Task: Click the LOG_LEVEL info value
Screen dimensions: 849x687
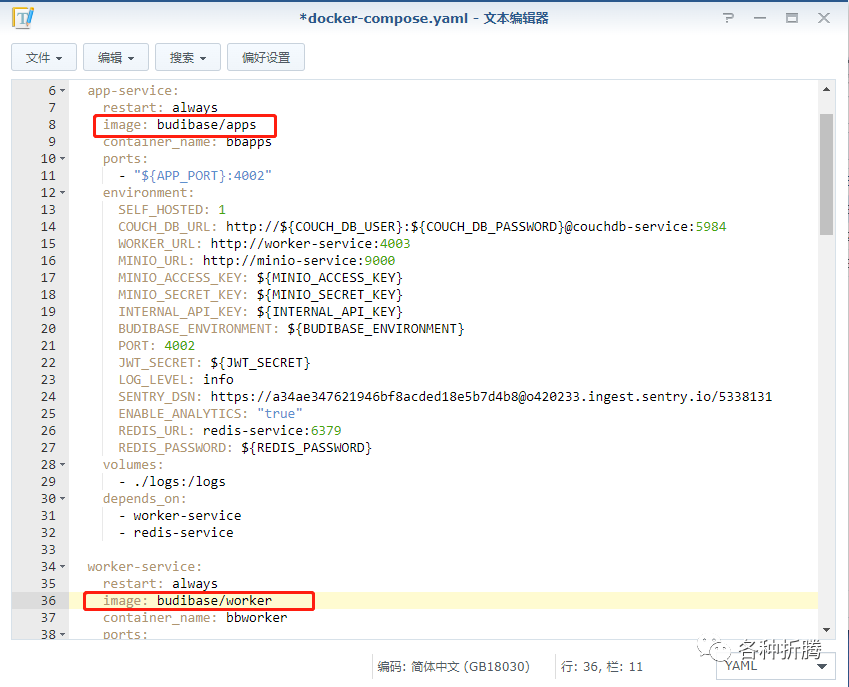Action: pyautogui.click(x=218, y=380)
